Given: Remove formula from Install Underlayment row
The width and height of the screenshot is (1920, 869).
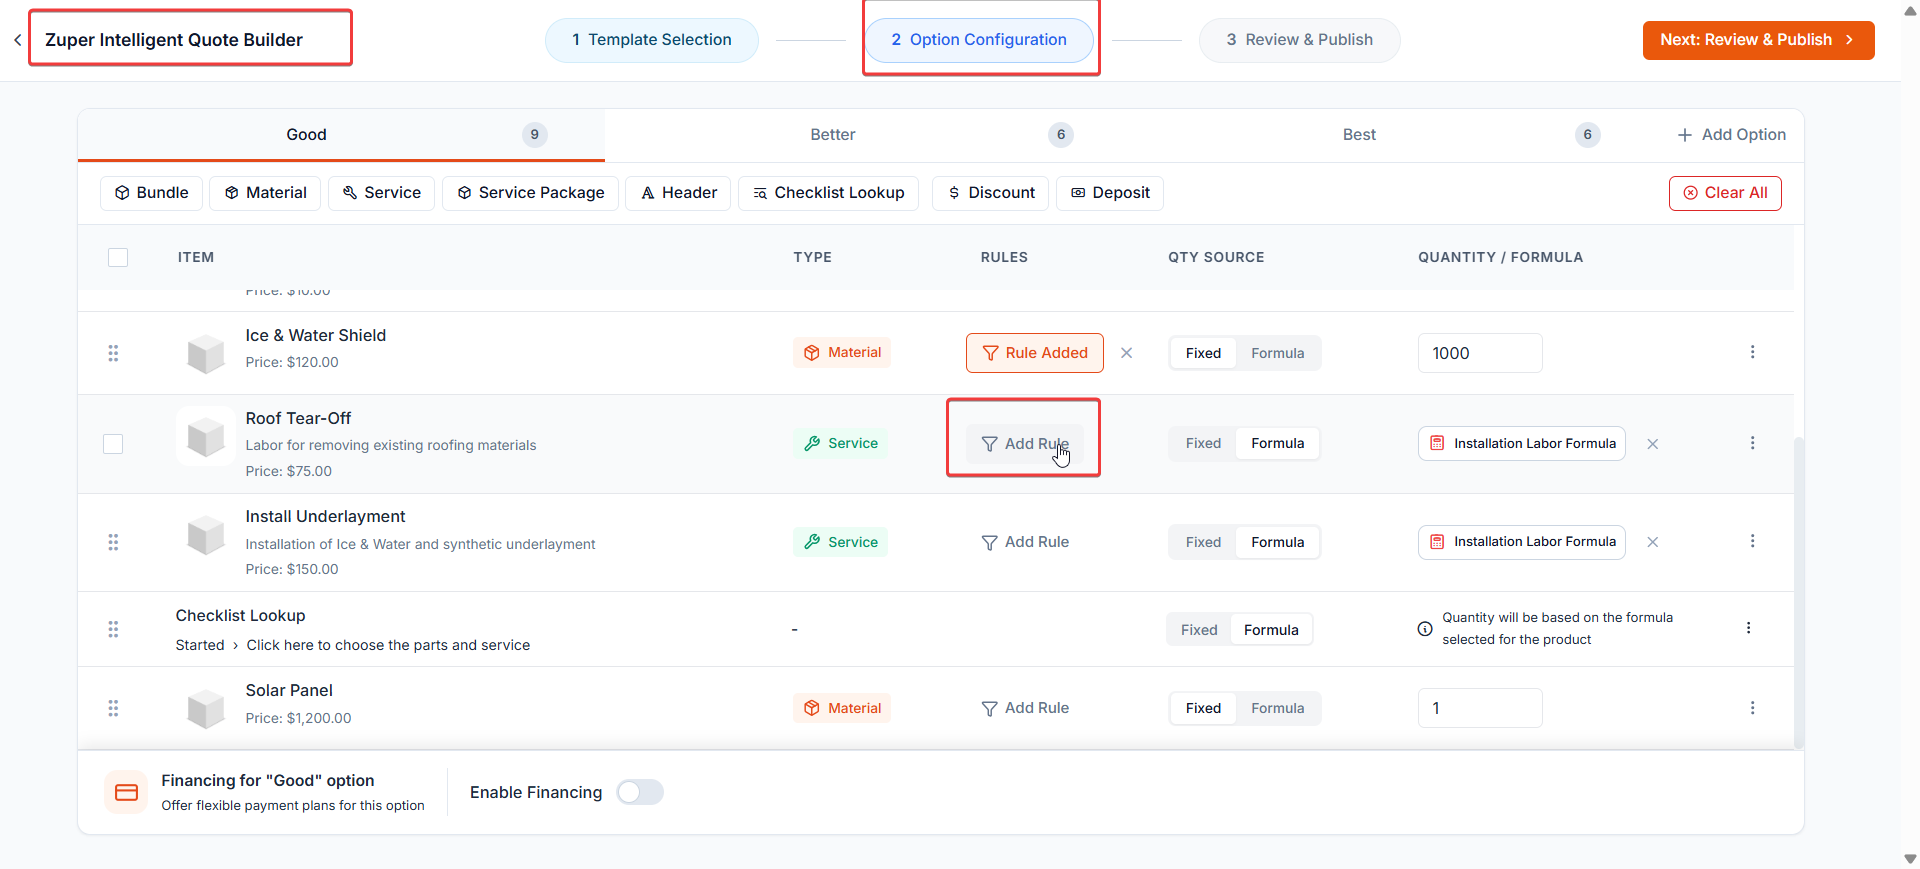Looking at the screenshot, I should [1653, 542].
